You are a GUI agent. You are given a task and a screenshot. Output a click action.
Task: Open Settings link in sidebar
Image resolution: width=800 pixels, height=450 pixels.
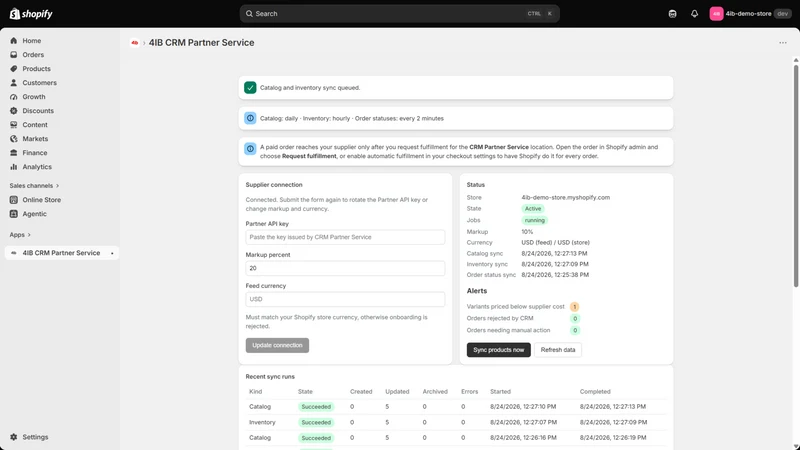pyautogui.click(x=35, y=437)
